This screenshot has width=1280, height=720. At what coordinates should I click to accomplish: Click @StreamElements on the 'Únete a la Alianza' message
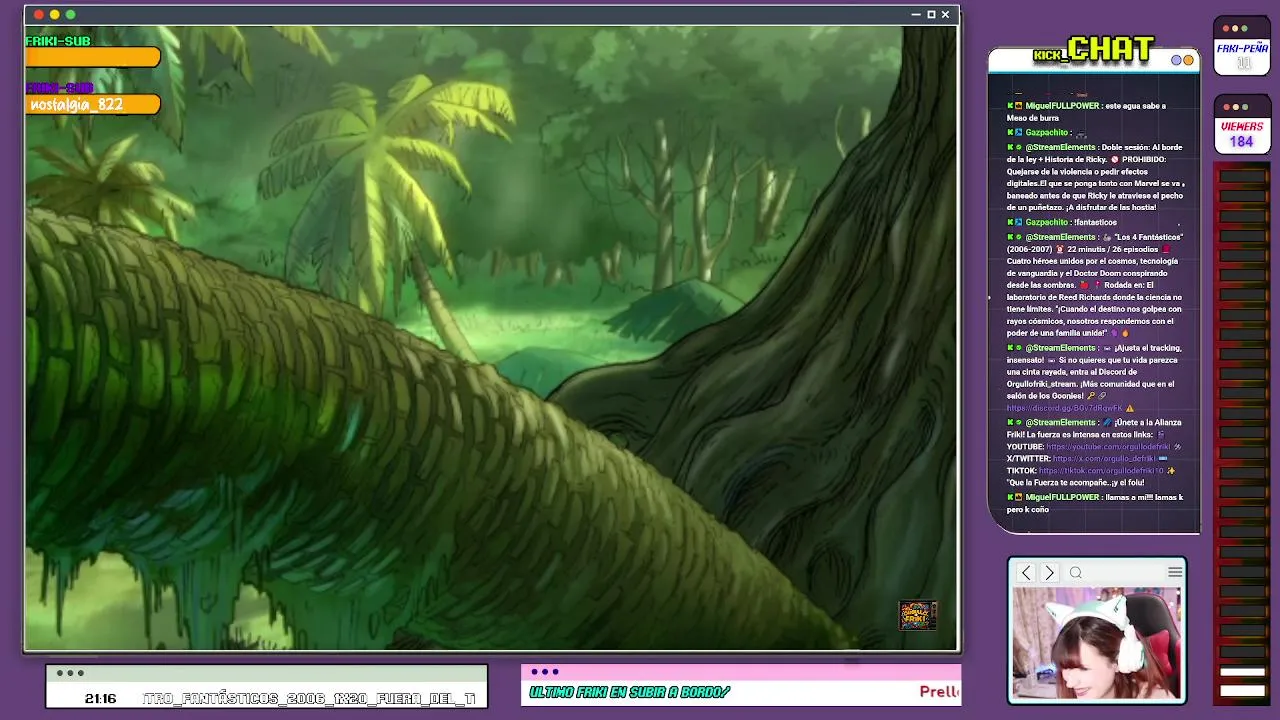click(x=1060, y=422)
